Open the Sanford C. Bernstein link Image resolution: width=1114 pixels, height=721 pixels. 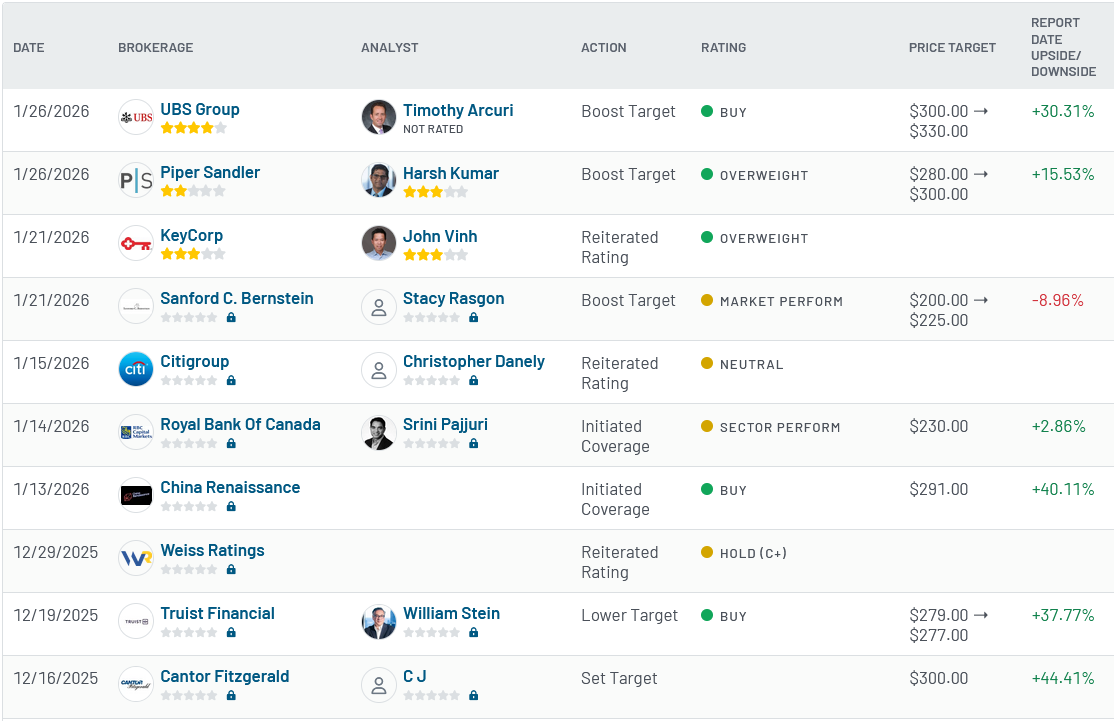point(237,298)
